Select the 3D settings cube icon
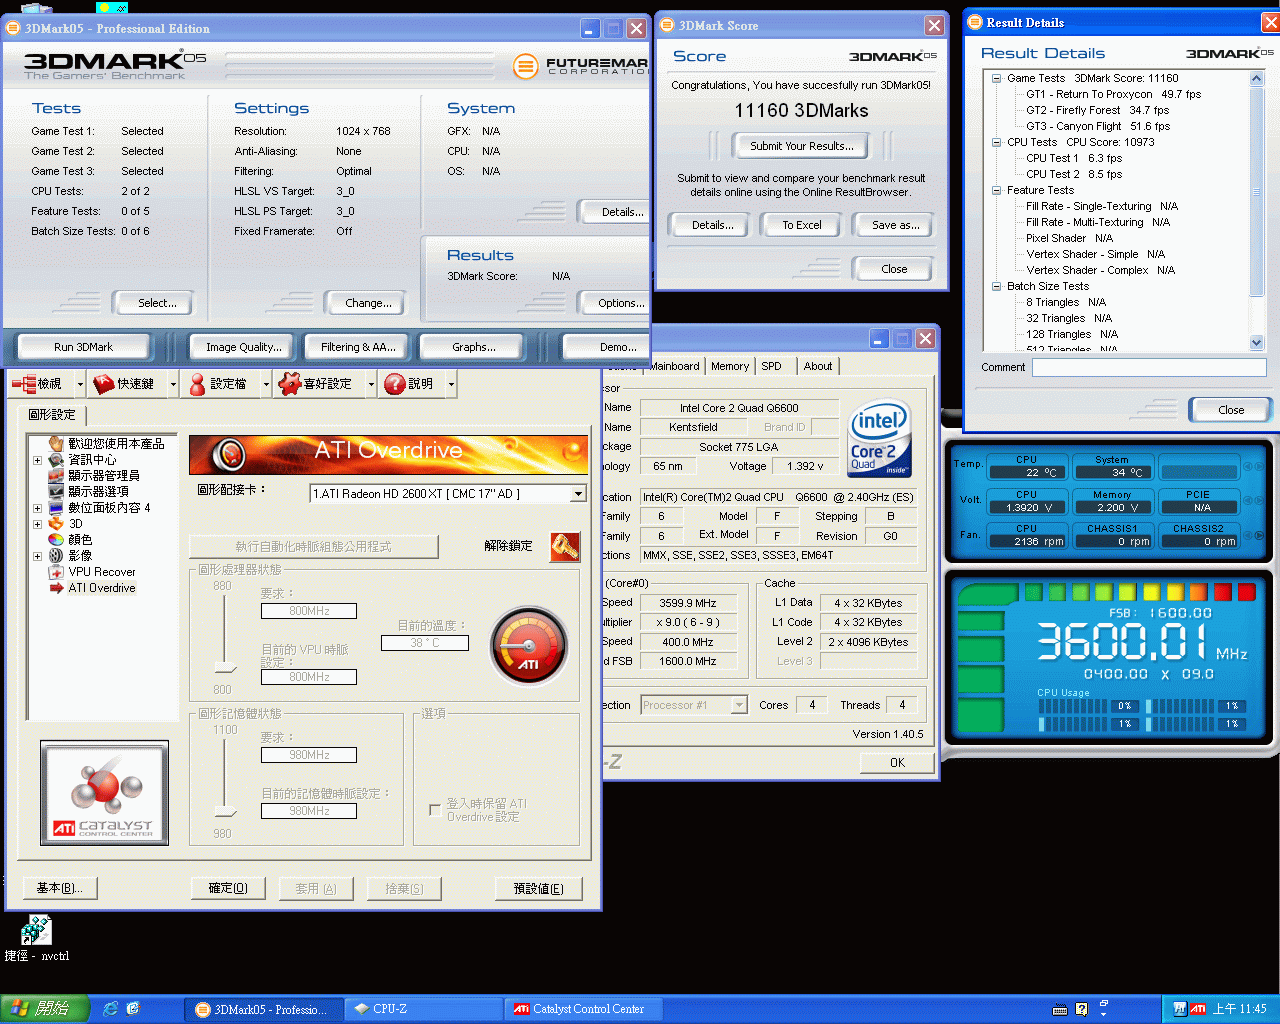1280x1024 pixels. pos(56,524)
